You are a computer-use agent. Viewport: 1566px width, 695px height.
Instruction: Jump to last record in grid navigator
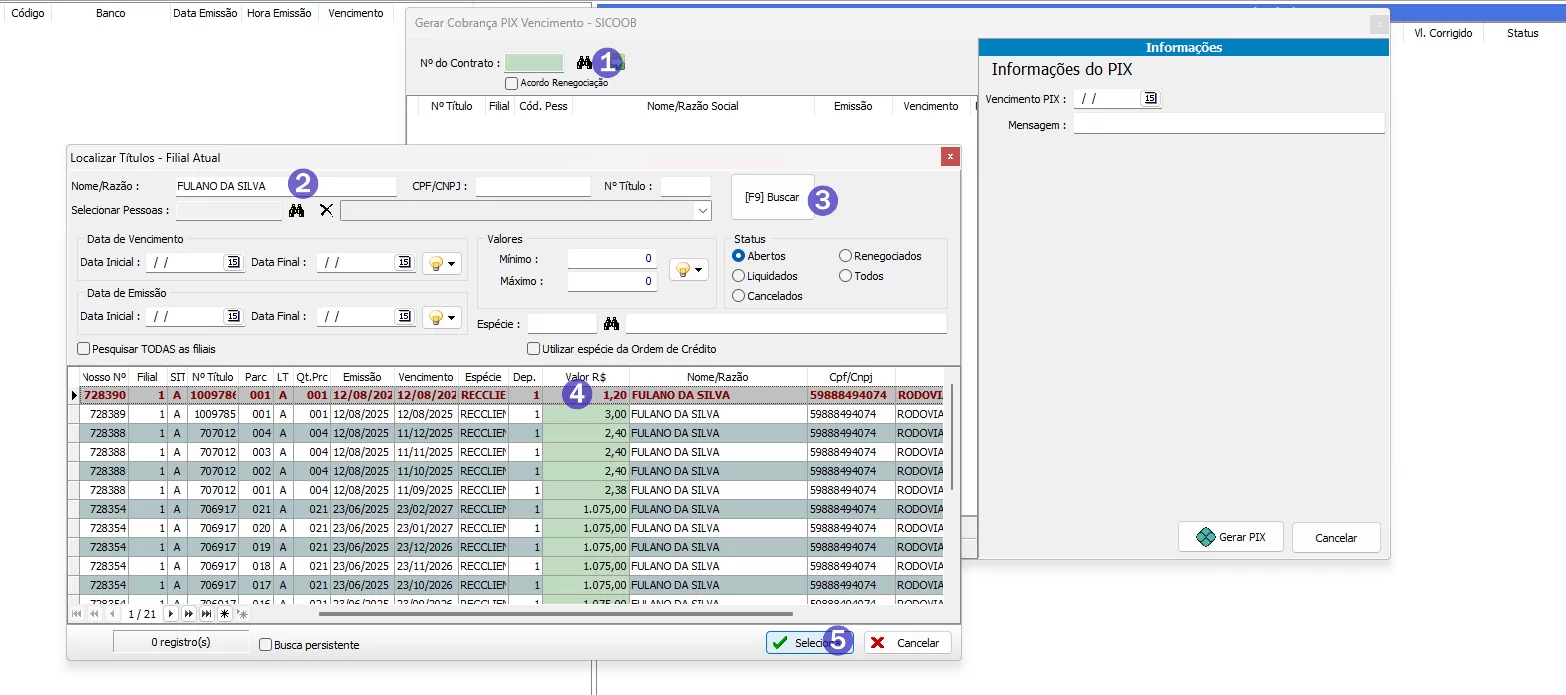207,614
